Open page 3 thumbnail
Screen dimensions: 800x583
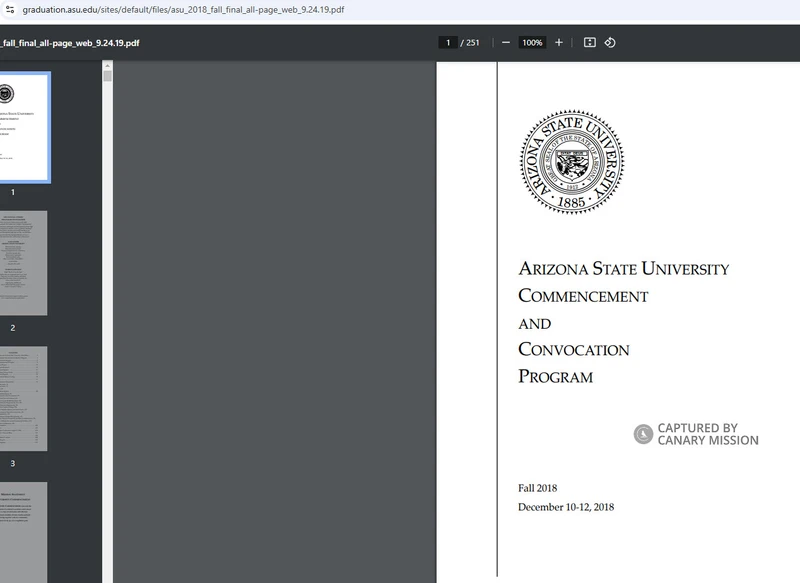tap(23, 399)
